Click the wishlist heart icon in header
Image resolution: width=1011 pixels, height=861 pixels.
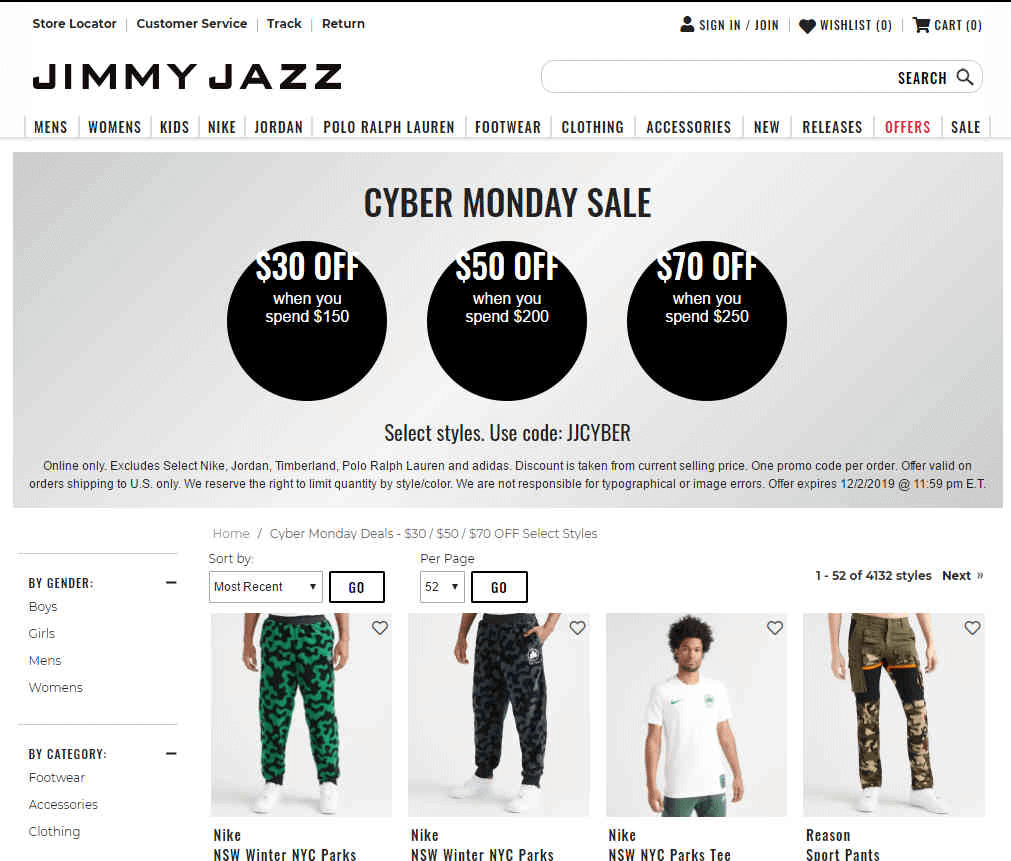point(807,26)
